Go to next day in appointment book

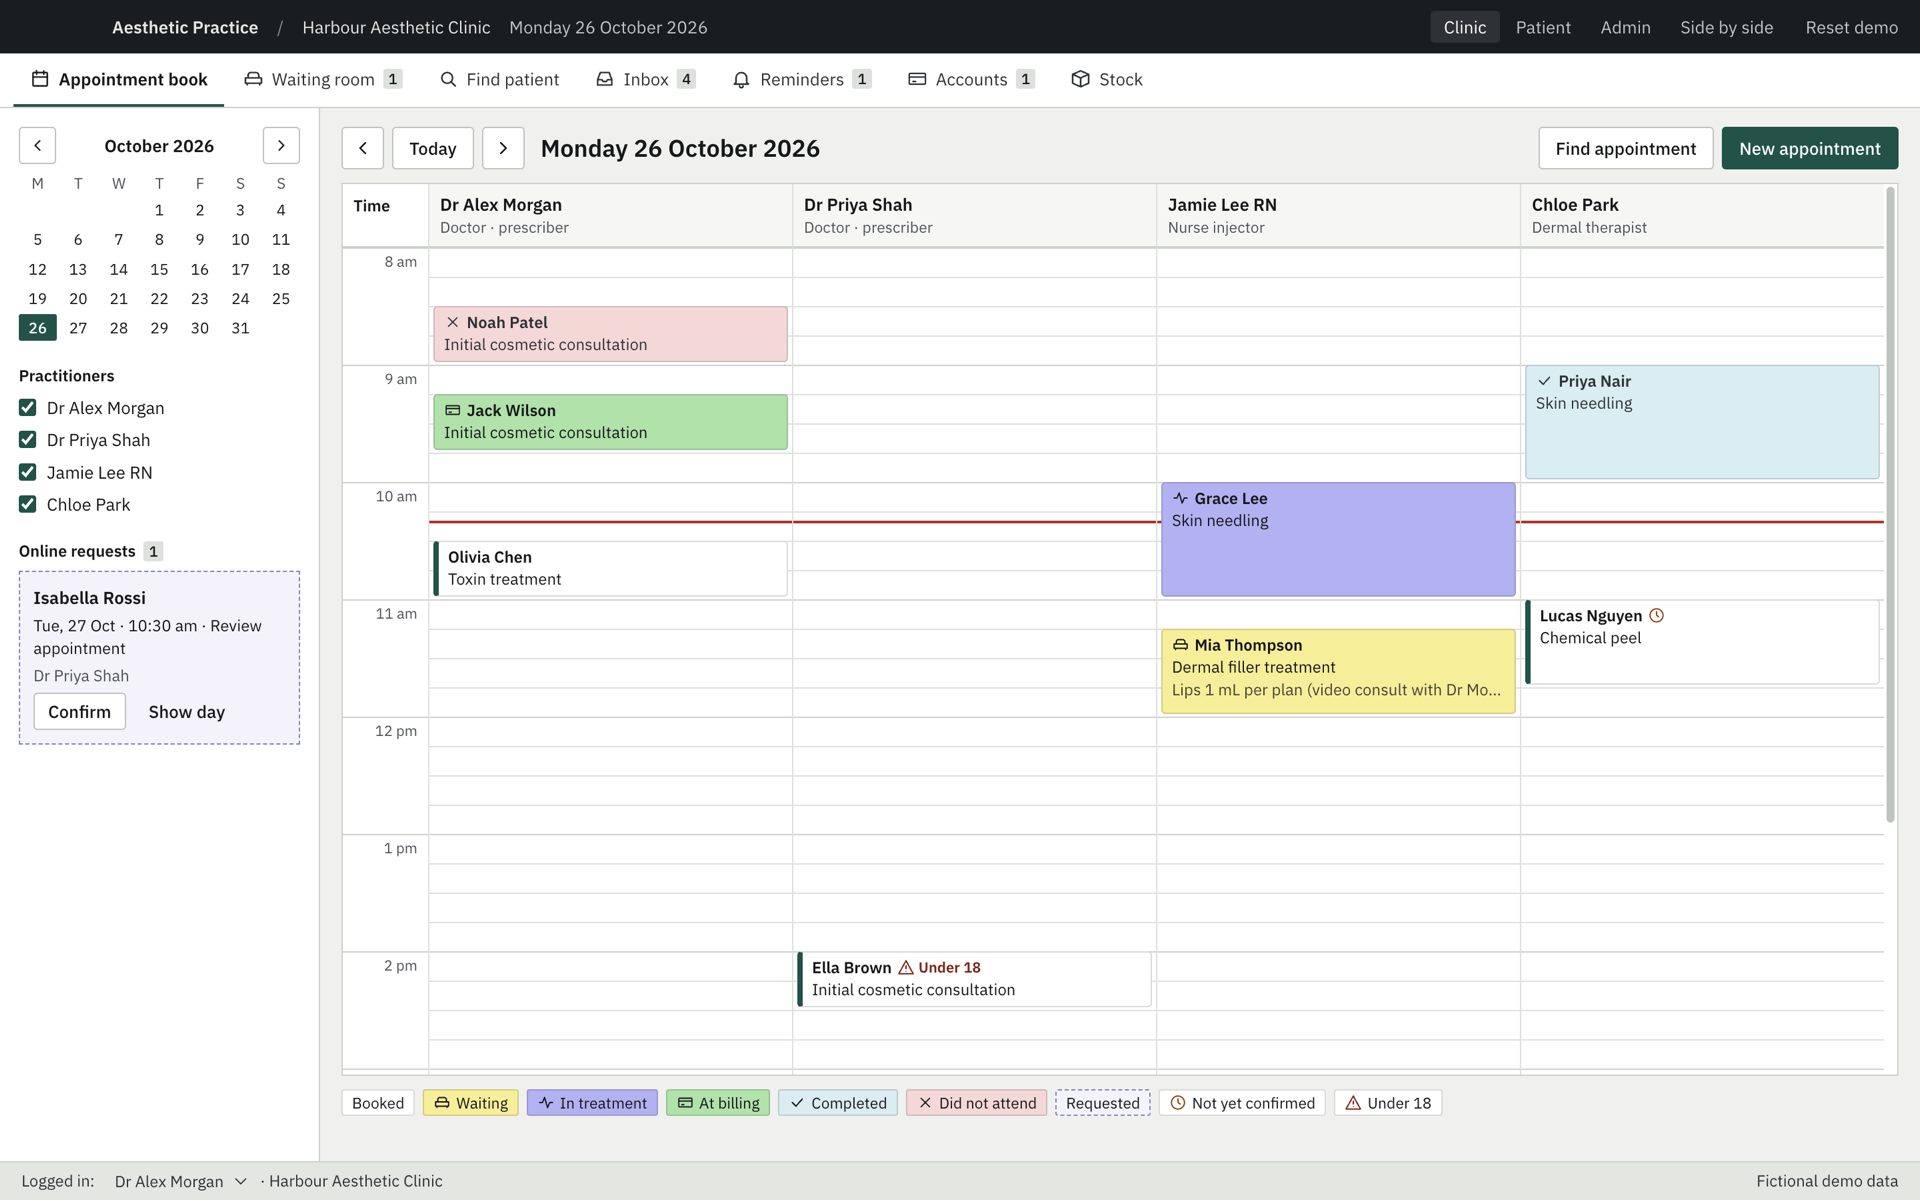click(503, 148)
